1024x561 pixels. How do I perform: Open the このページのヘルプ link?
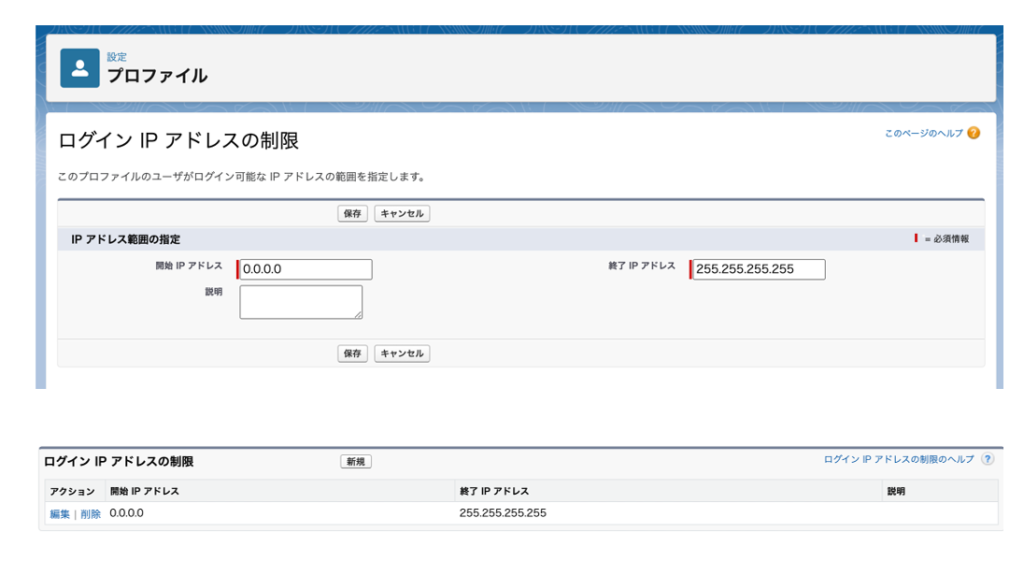[923, 133]
